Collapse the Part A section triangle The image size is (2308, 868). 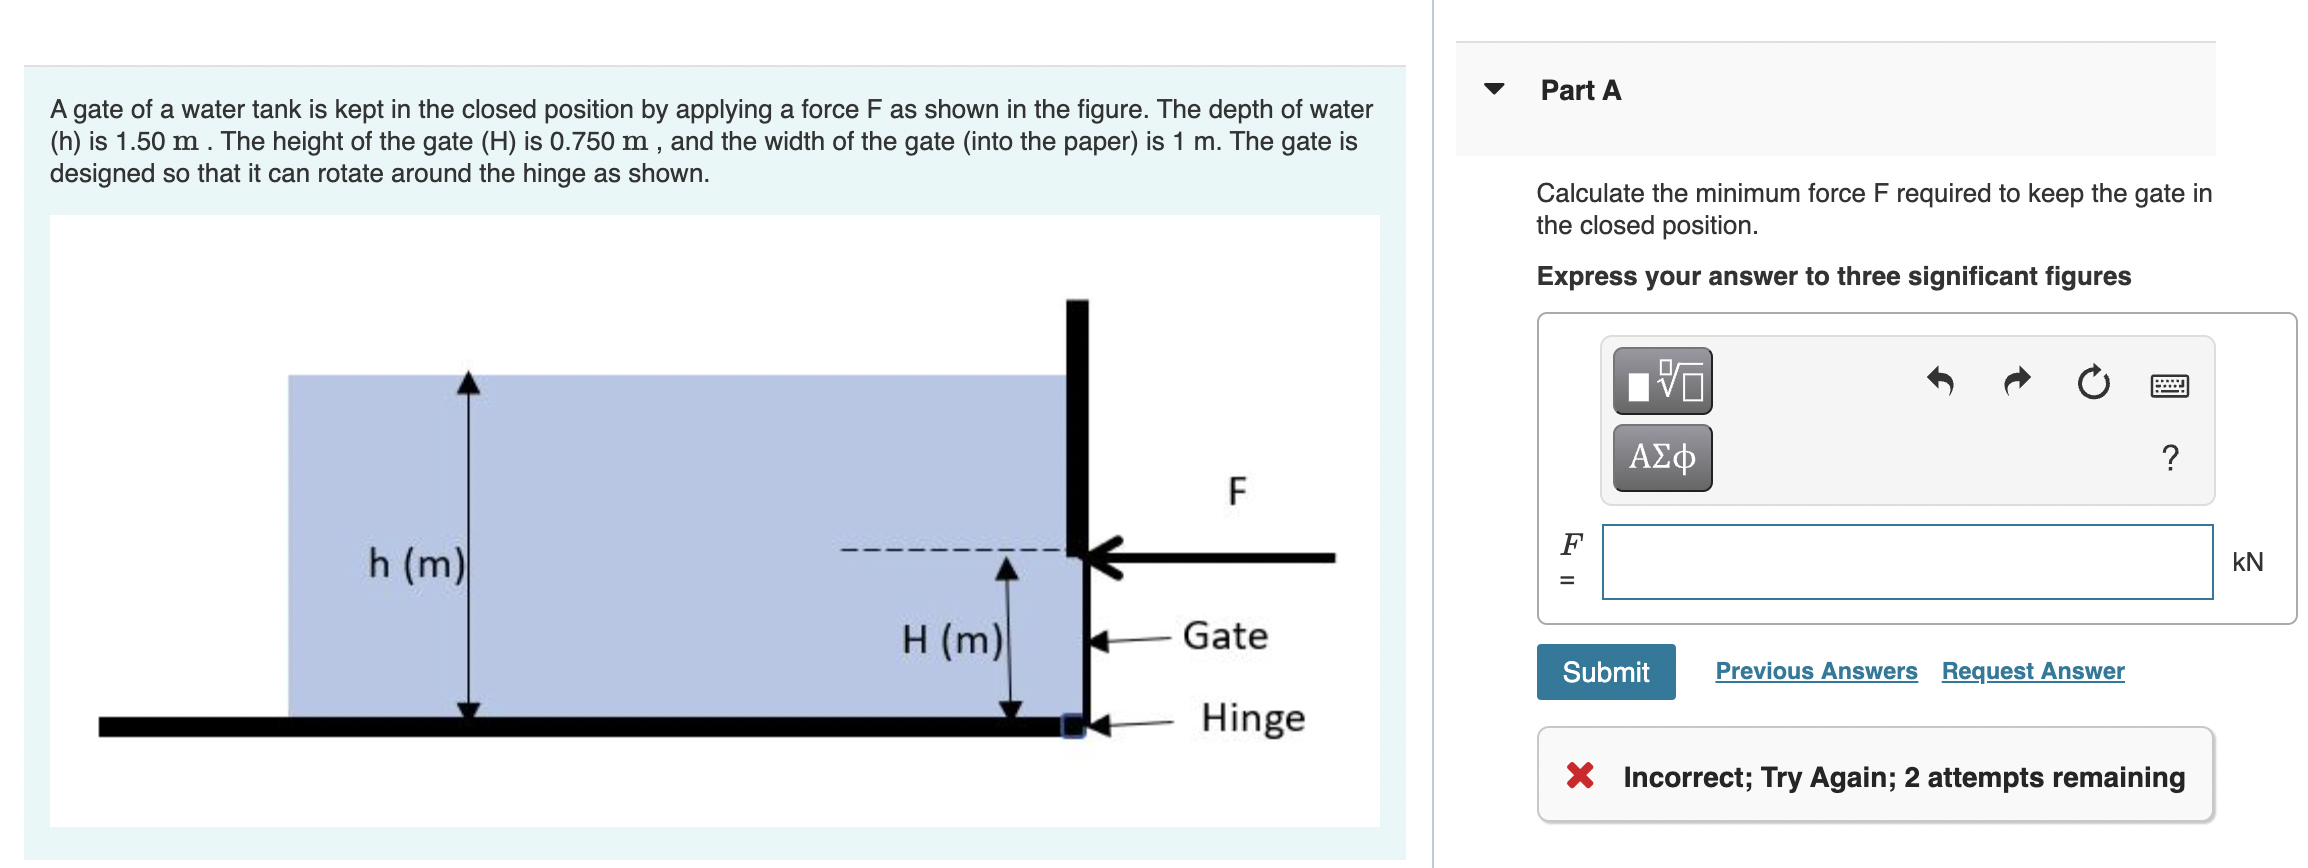tap(1492, 89)
